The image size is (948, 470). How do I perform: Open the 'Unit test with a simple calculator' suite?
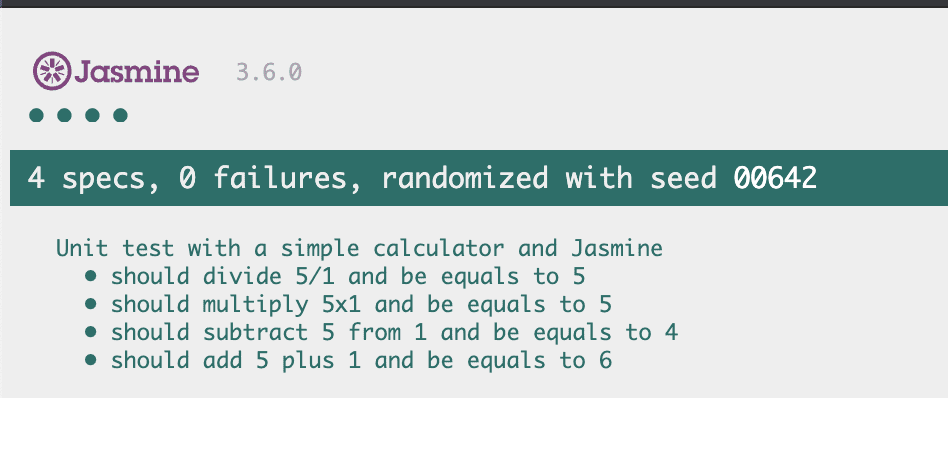(359, 248)
